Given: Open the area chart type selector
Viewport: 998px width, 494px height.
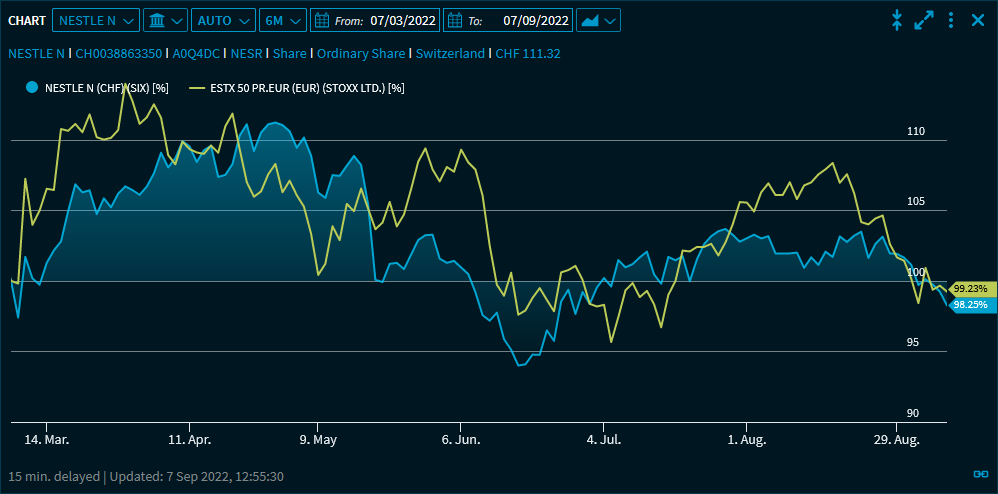Looking at the screenshot, I should click(x=598, y=20).
